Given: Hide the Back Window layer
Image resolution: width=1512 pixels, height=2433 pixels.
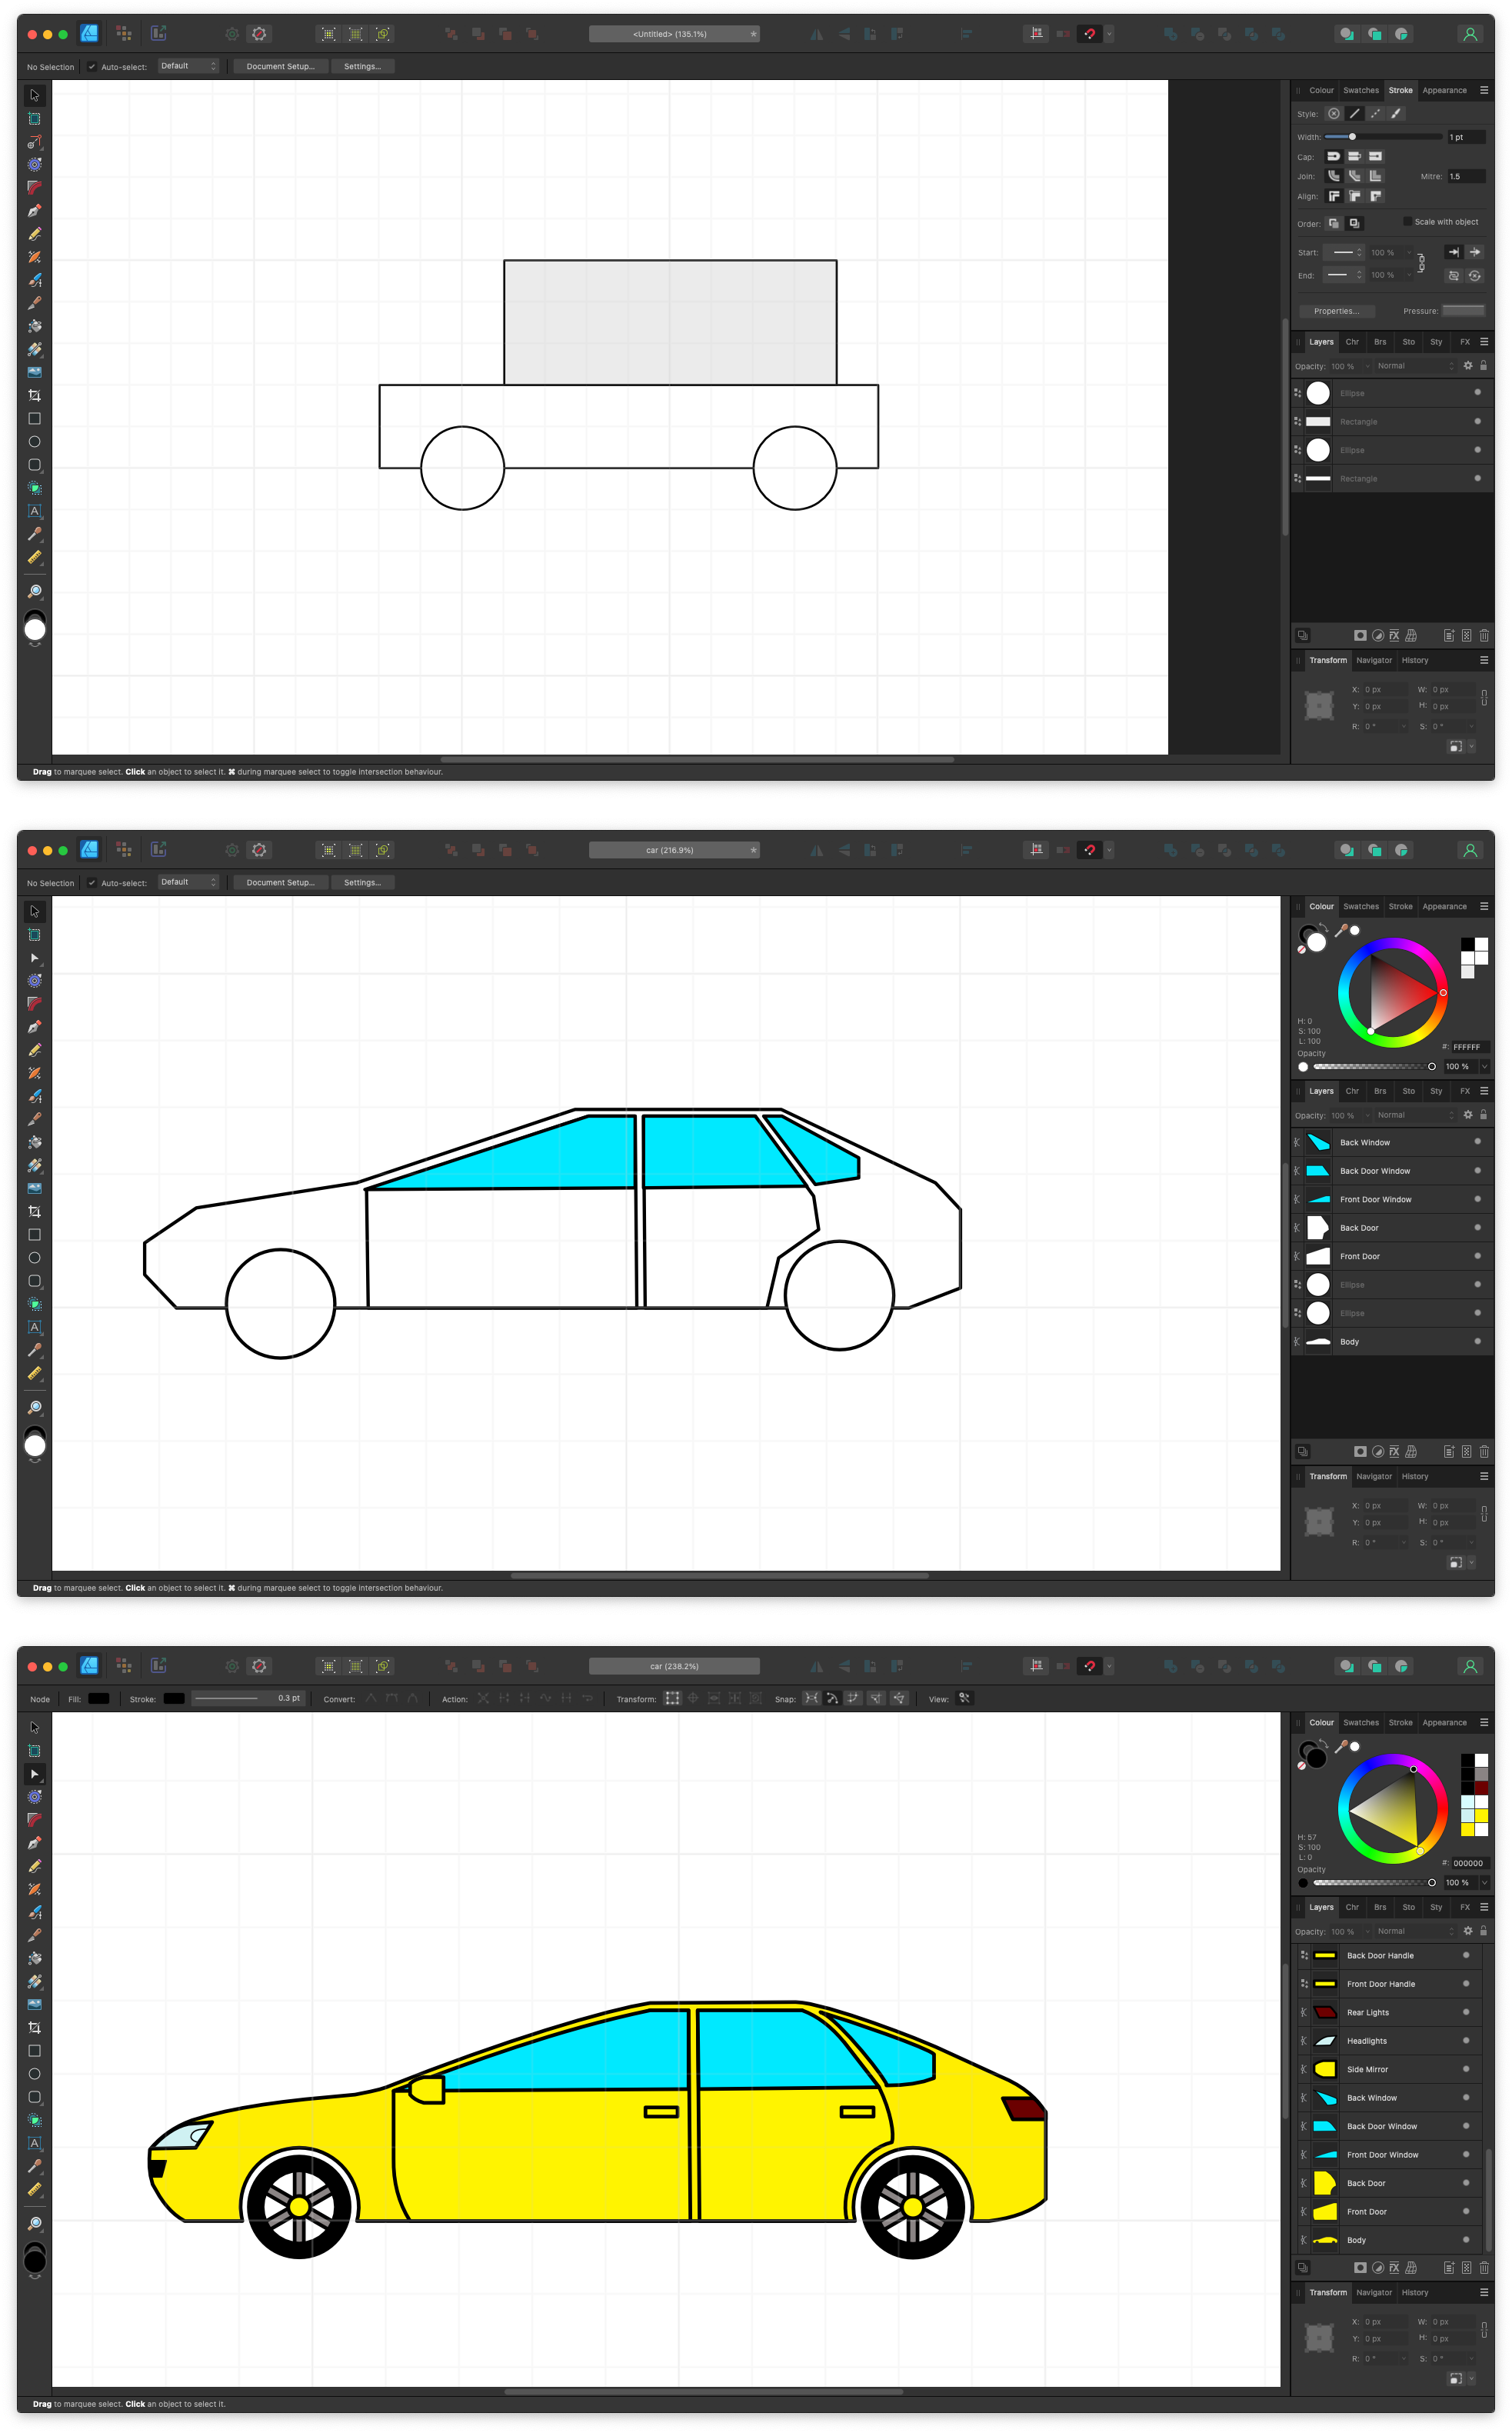Looking at the screenshot, I should pyautogui.click(x=1477, y=1142).
